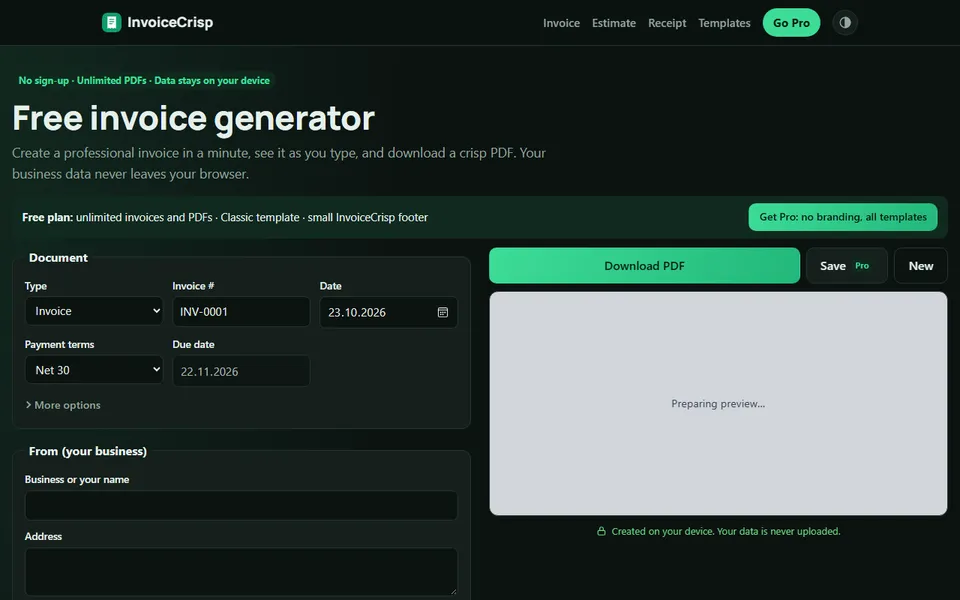960x600 pixels.
Task: Click the InvoiceCrisp brand name link
Action: (170, 23)
